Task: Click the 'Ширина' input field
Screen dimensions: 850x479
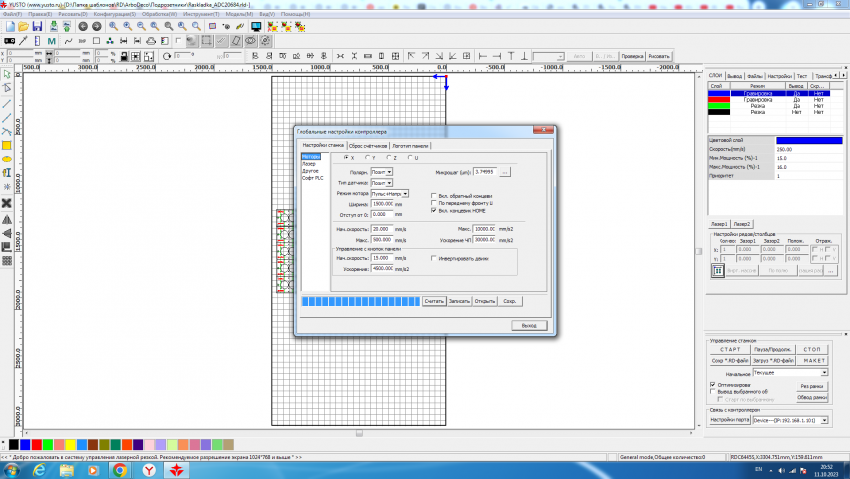Action: pyautogui.click(x=381, y=203)
